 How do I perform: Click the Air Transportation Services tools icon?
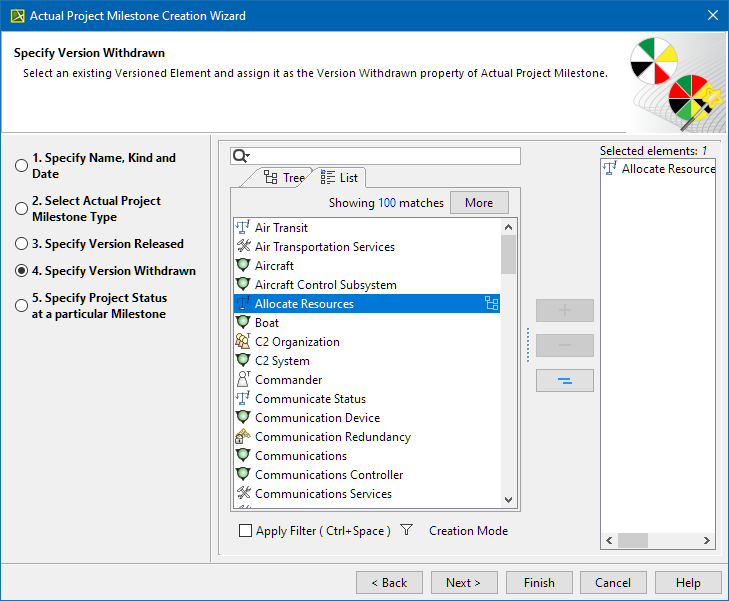click(243, 247)
